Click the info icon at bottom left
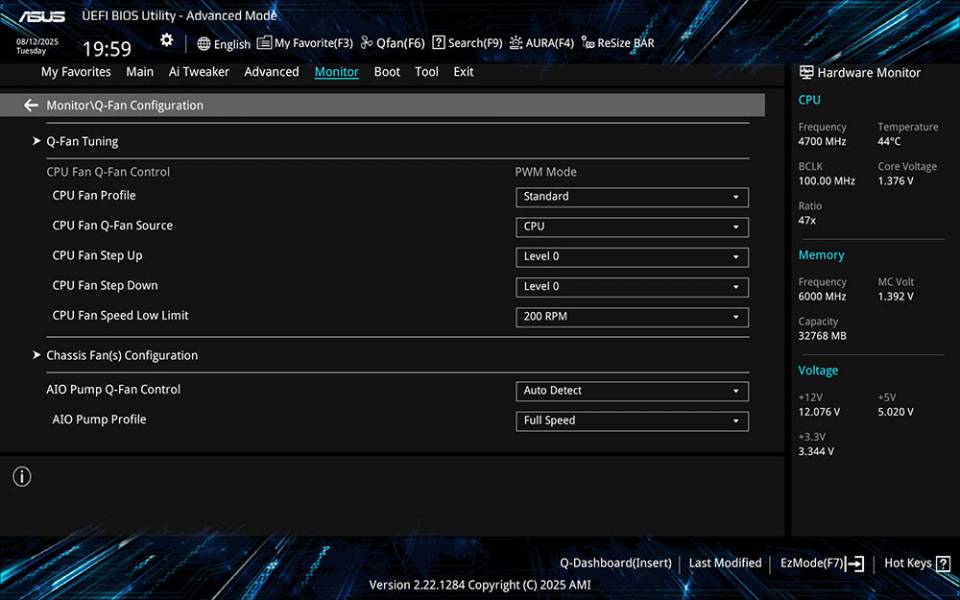The image size is (960, 600). 21,477
